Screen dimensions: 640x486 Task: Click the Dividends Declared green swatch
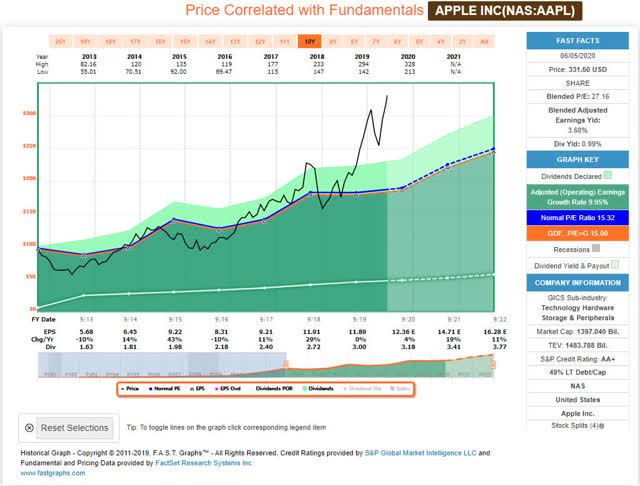click(608, 175)
